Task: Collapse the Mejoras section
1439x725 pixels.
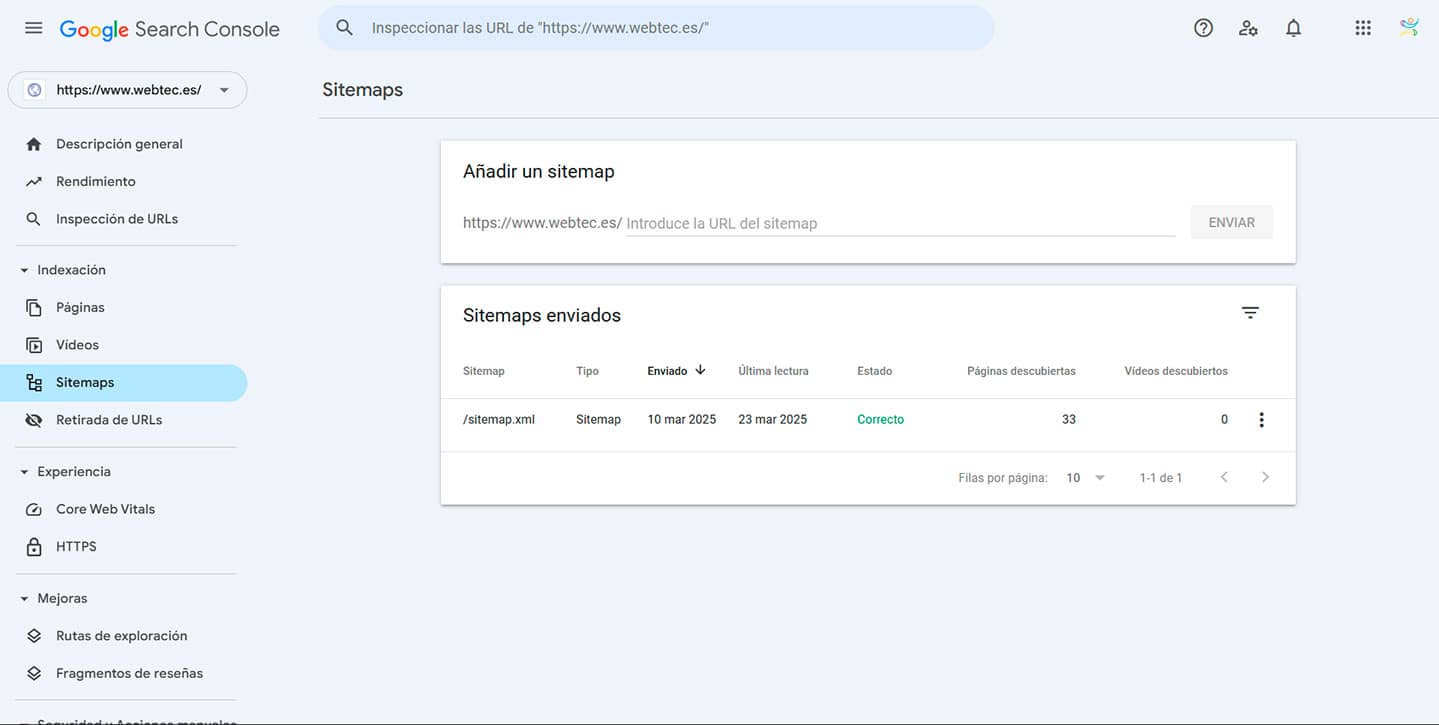Action: point(24,599)
